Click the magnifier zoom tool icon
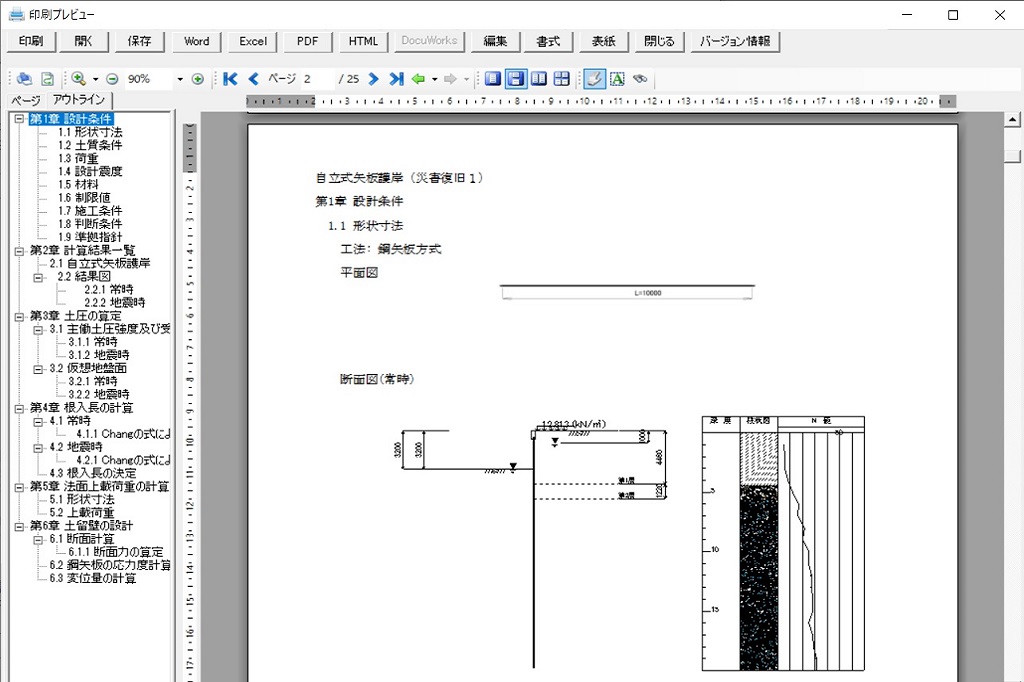 (79, 79)
